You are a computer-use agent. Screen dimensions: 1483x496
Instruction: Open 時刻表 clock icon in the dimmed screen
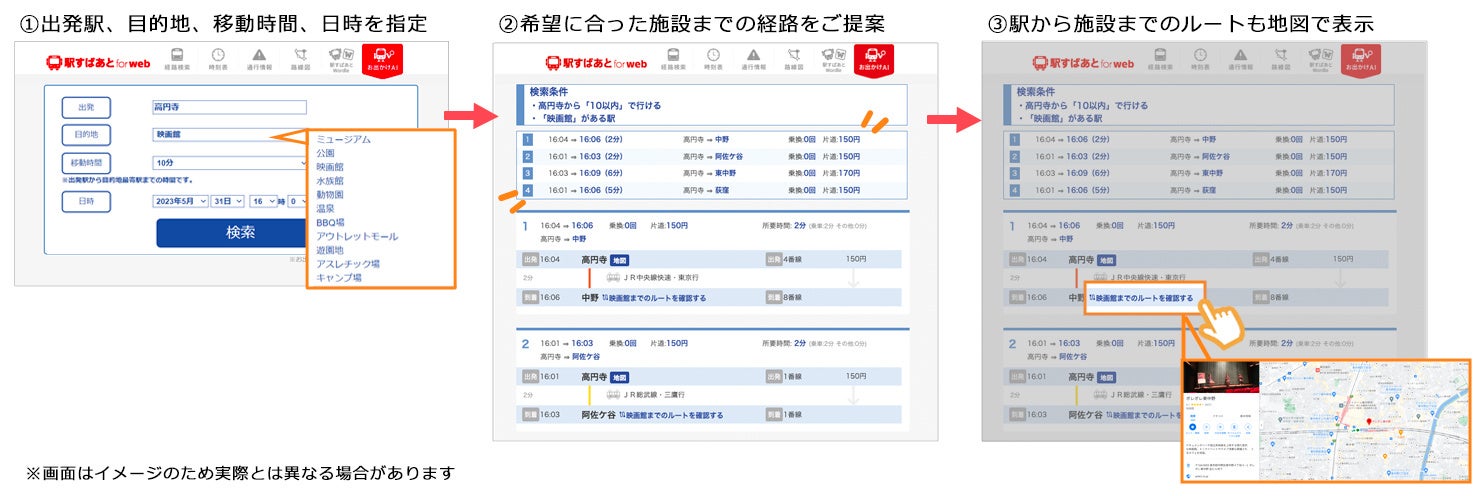click(1200, 60)
